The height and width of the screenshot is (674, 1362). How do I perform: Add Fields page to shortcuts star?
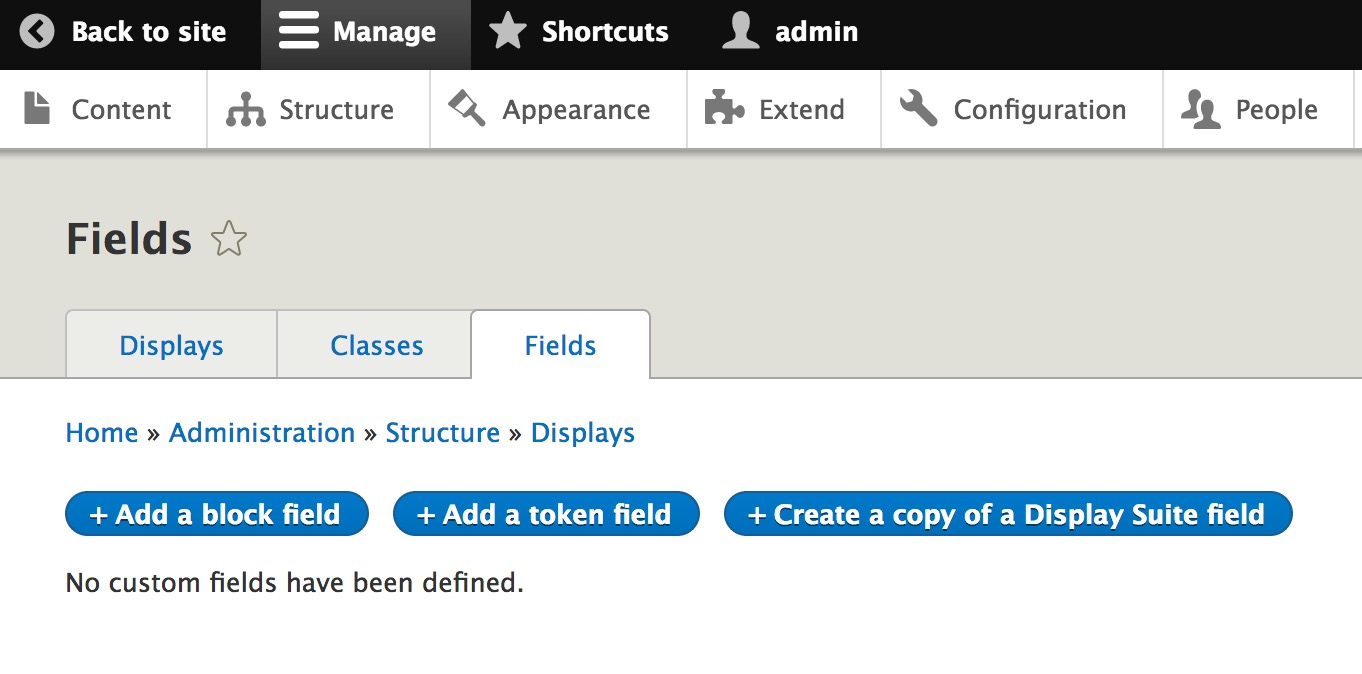229,240
